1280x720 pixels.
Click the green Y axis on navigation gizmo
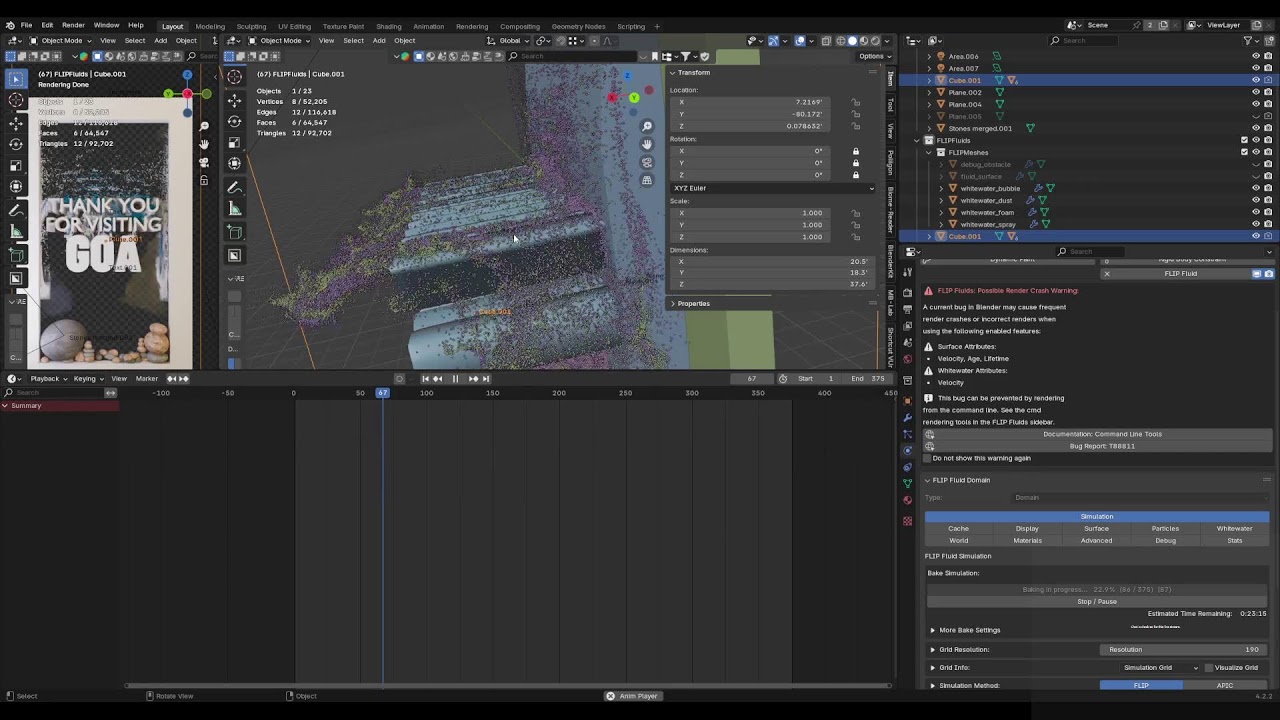pos(634,98)
